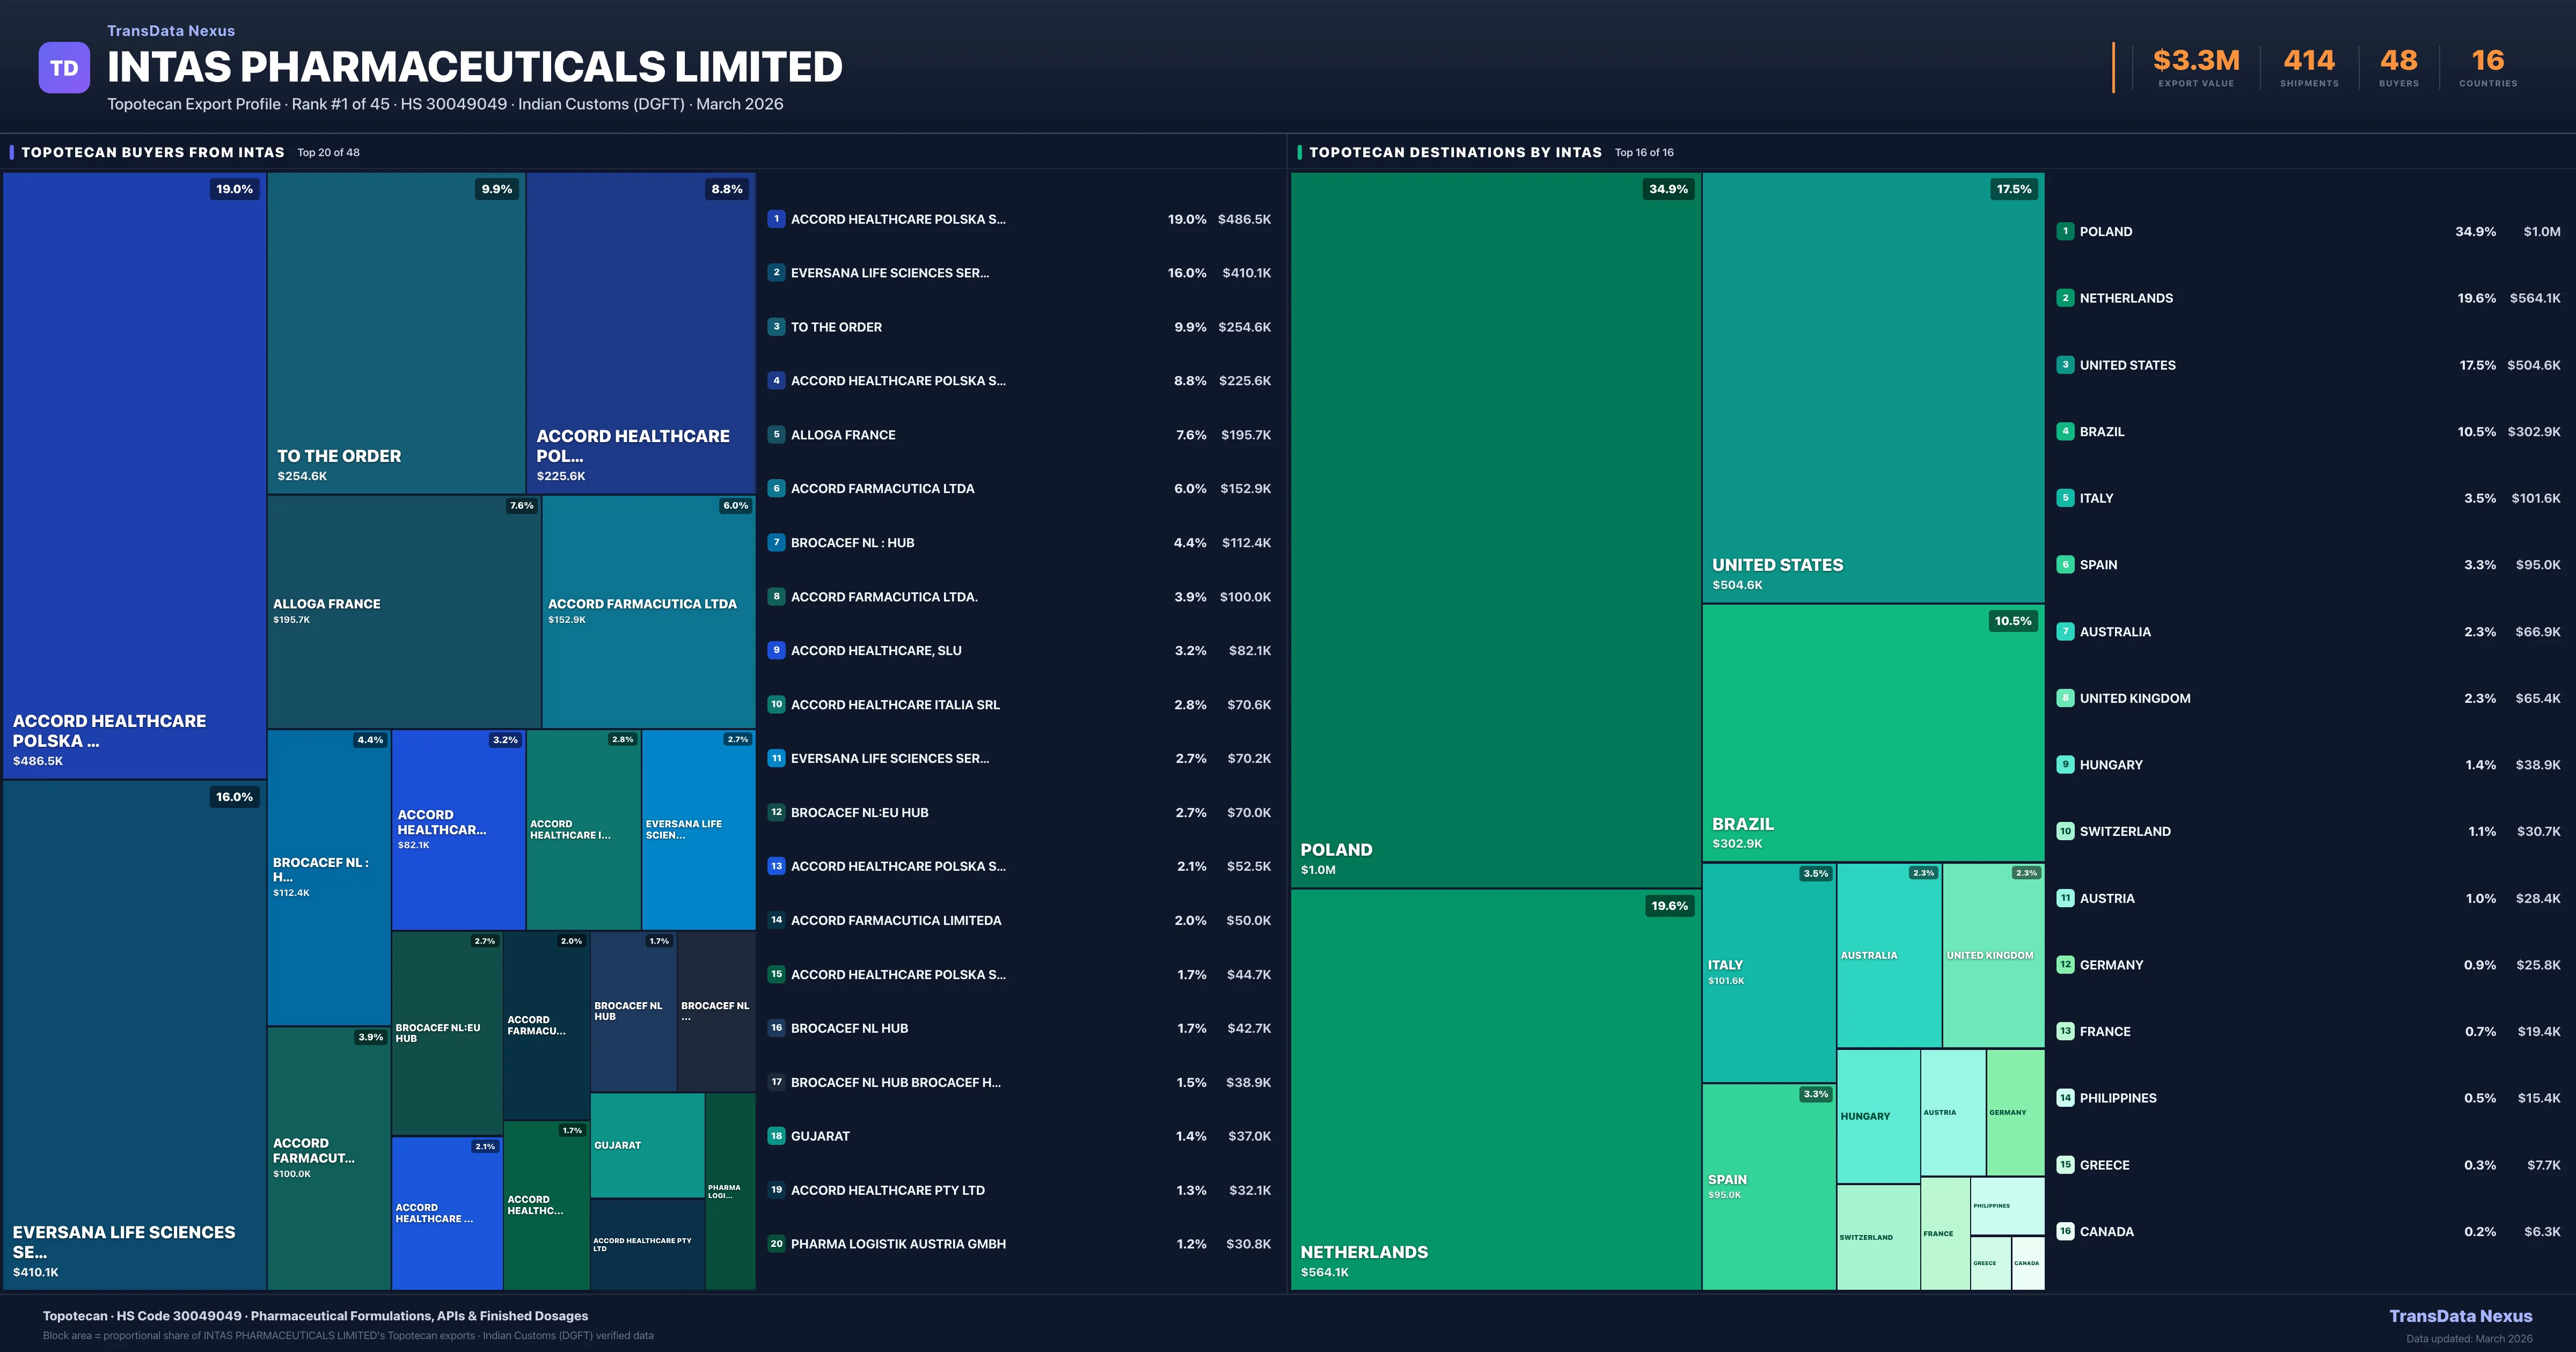Click rank 5 badge for Alloga France

tap(776, 434)
